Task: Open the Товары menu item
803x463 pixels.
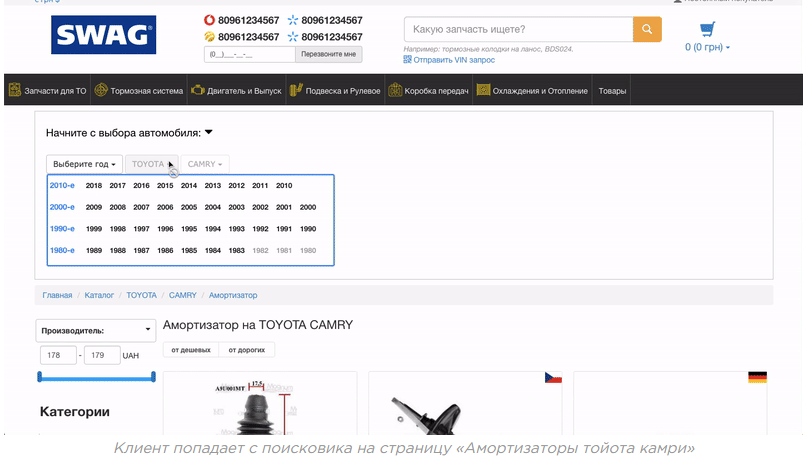Action: point(612,90)
